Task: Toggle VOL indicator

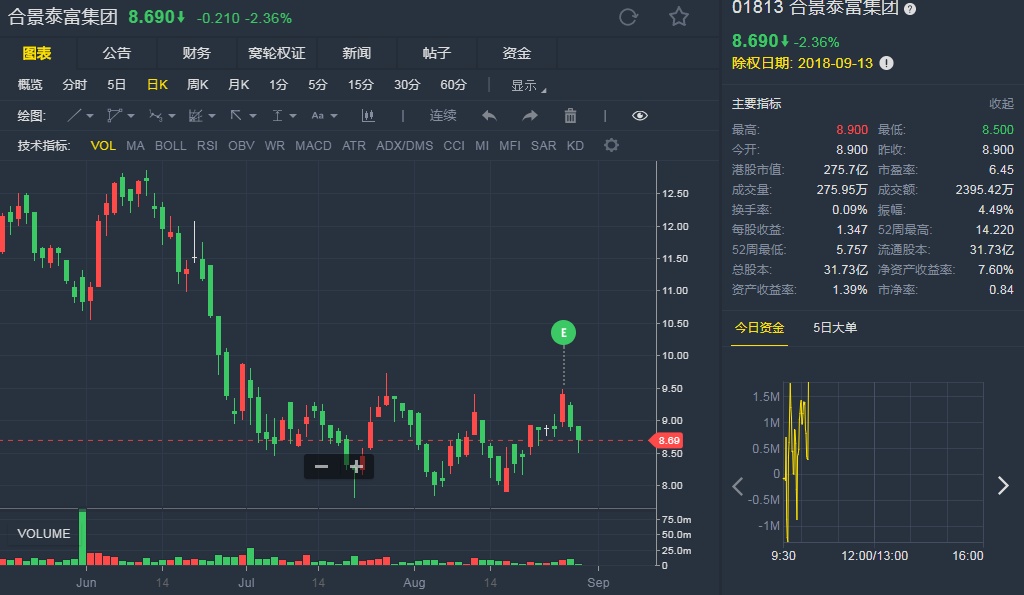Action: click(103, 146)
